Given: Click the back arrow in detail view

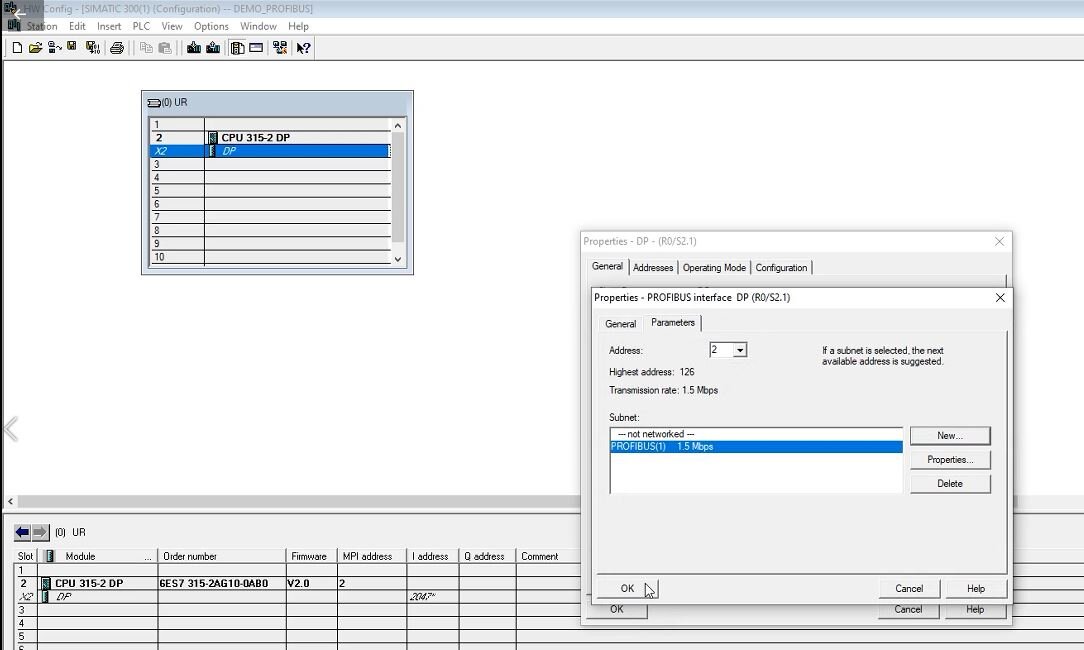Looking at the screenshot, I should (22, 532).
